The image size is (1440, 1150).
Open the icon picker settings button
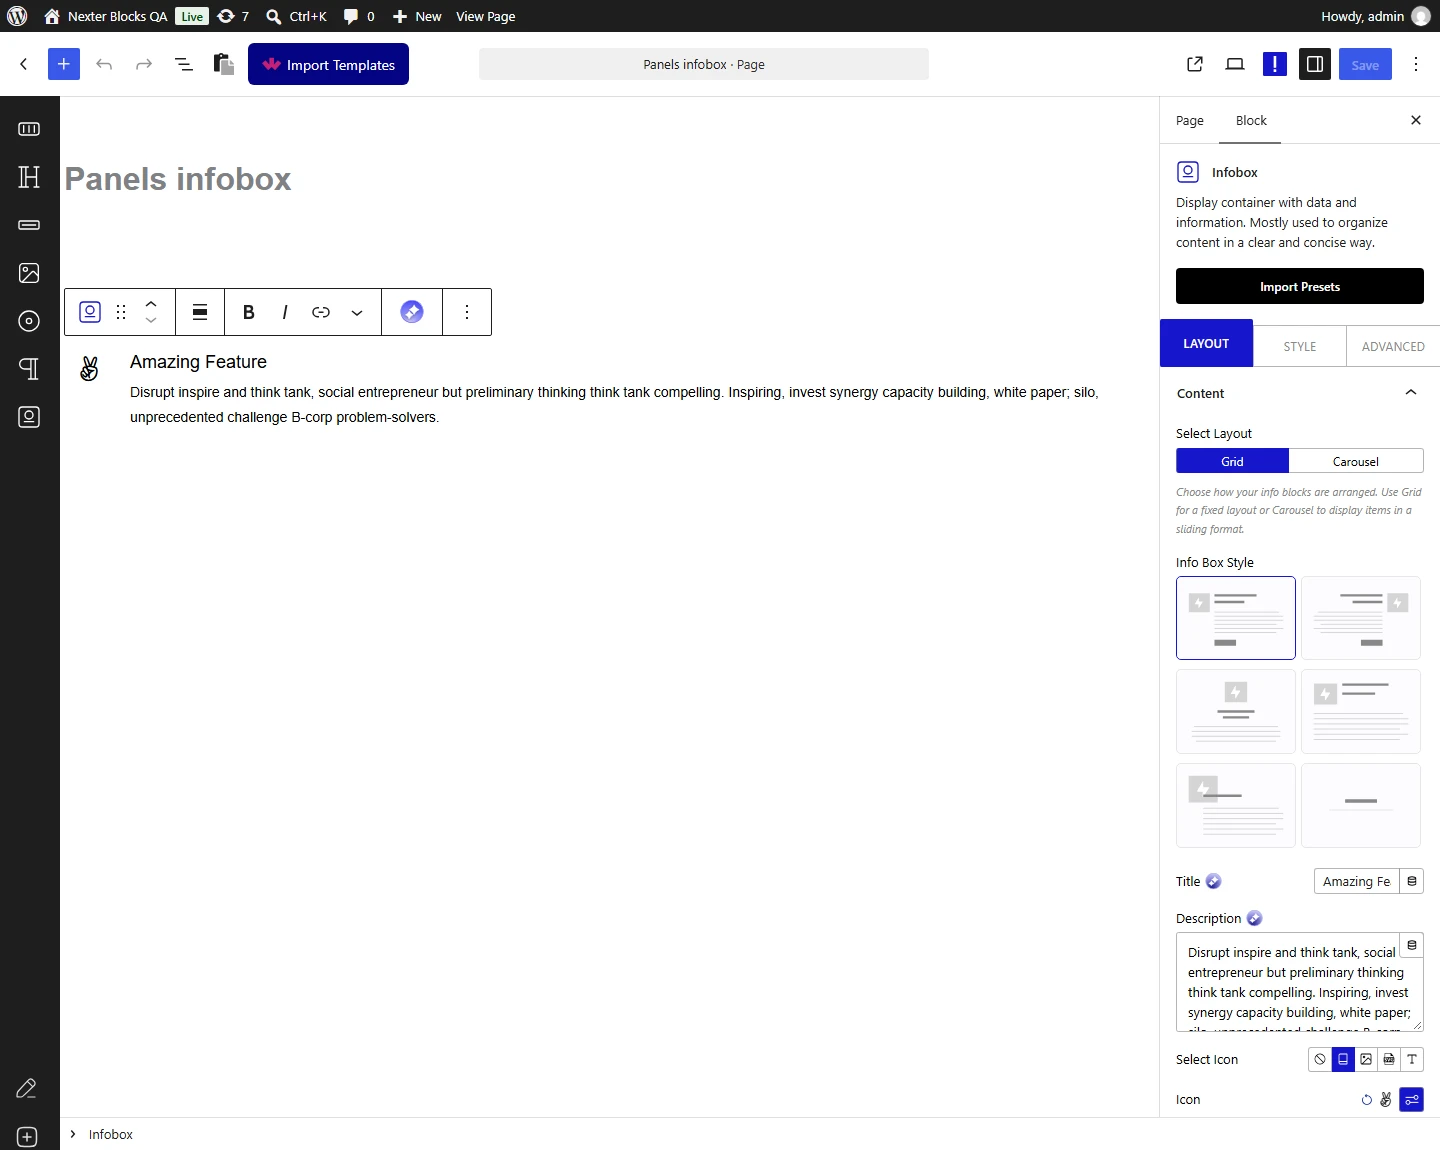[x=1411, y=1100]
